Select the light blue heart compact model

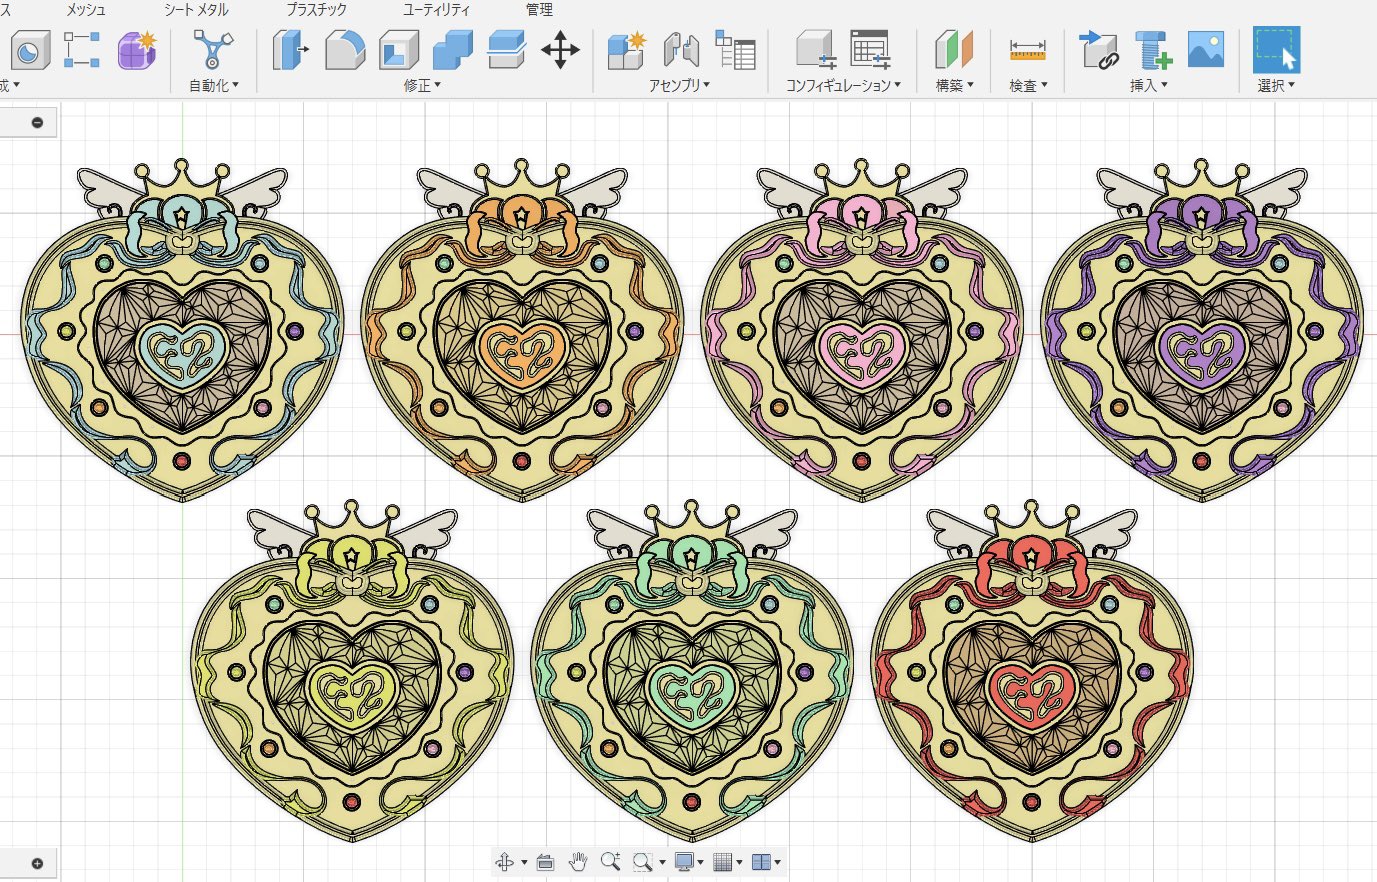pos(181,329)
